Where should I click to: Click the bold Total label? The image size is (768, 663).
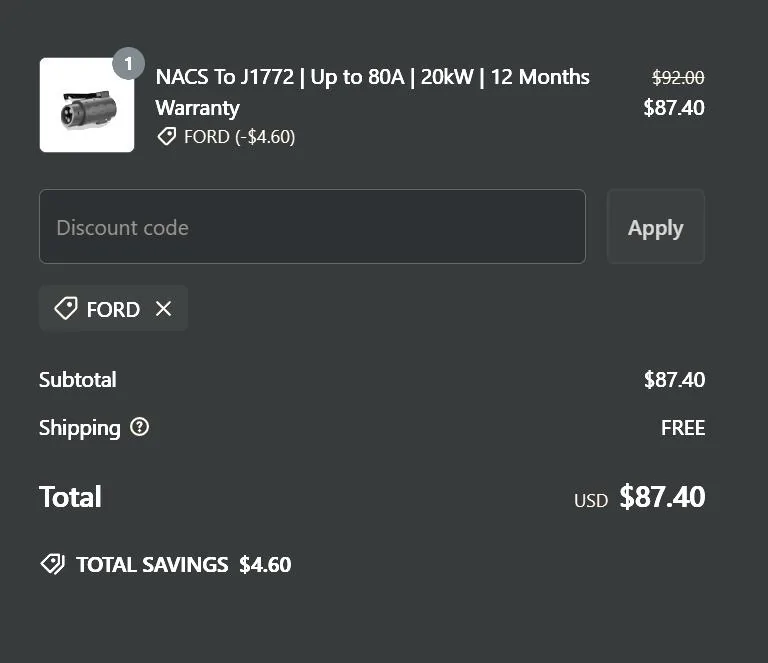(x=70, y=497)
